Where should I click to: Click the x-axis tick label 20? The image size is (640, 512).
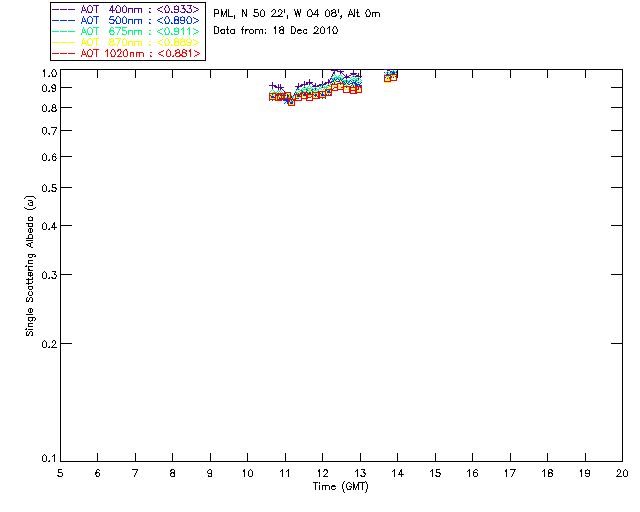click(x=622, y=474)
